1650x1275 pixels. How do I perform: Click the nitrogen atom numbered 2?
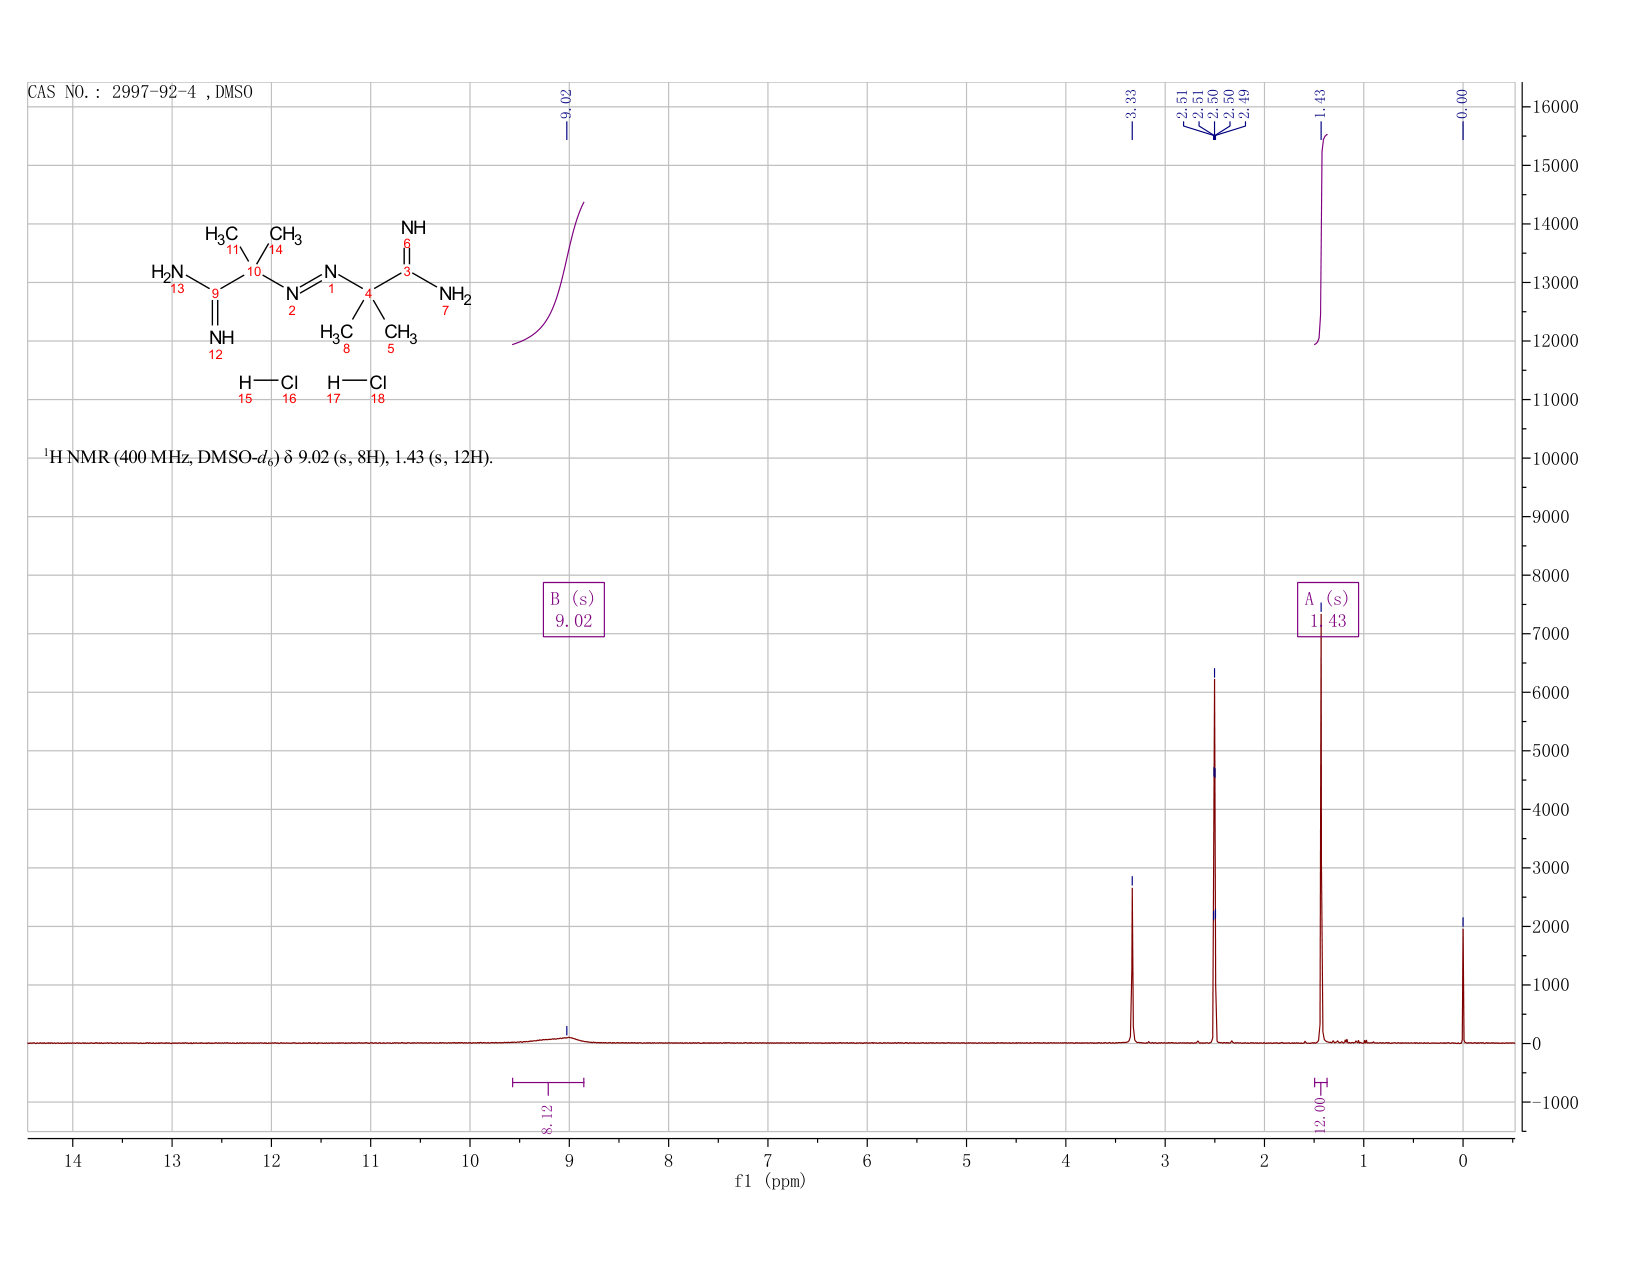(292, 294)
